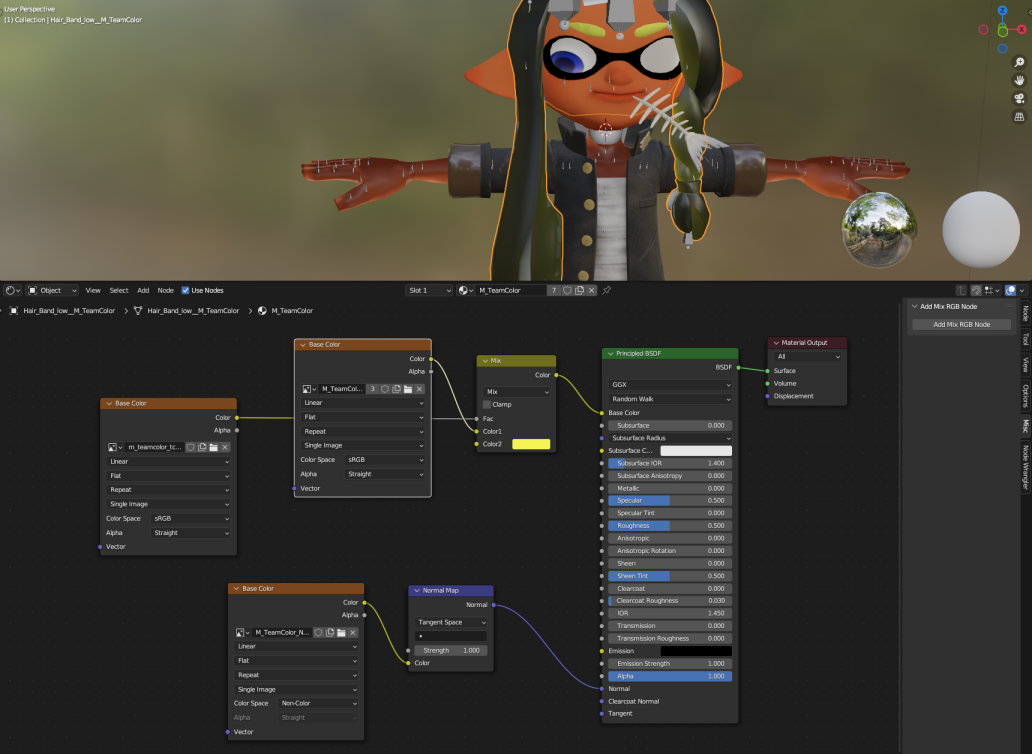Switch perspective/orthographic with grid icon

pos(1019,116)
